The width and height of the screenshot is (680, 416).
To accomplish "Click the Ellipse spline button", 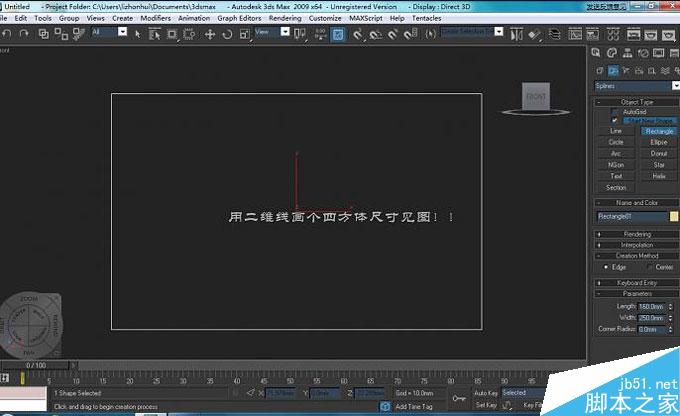I will pos(659,142).
